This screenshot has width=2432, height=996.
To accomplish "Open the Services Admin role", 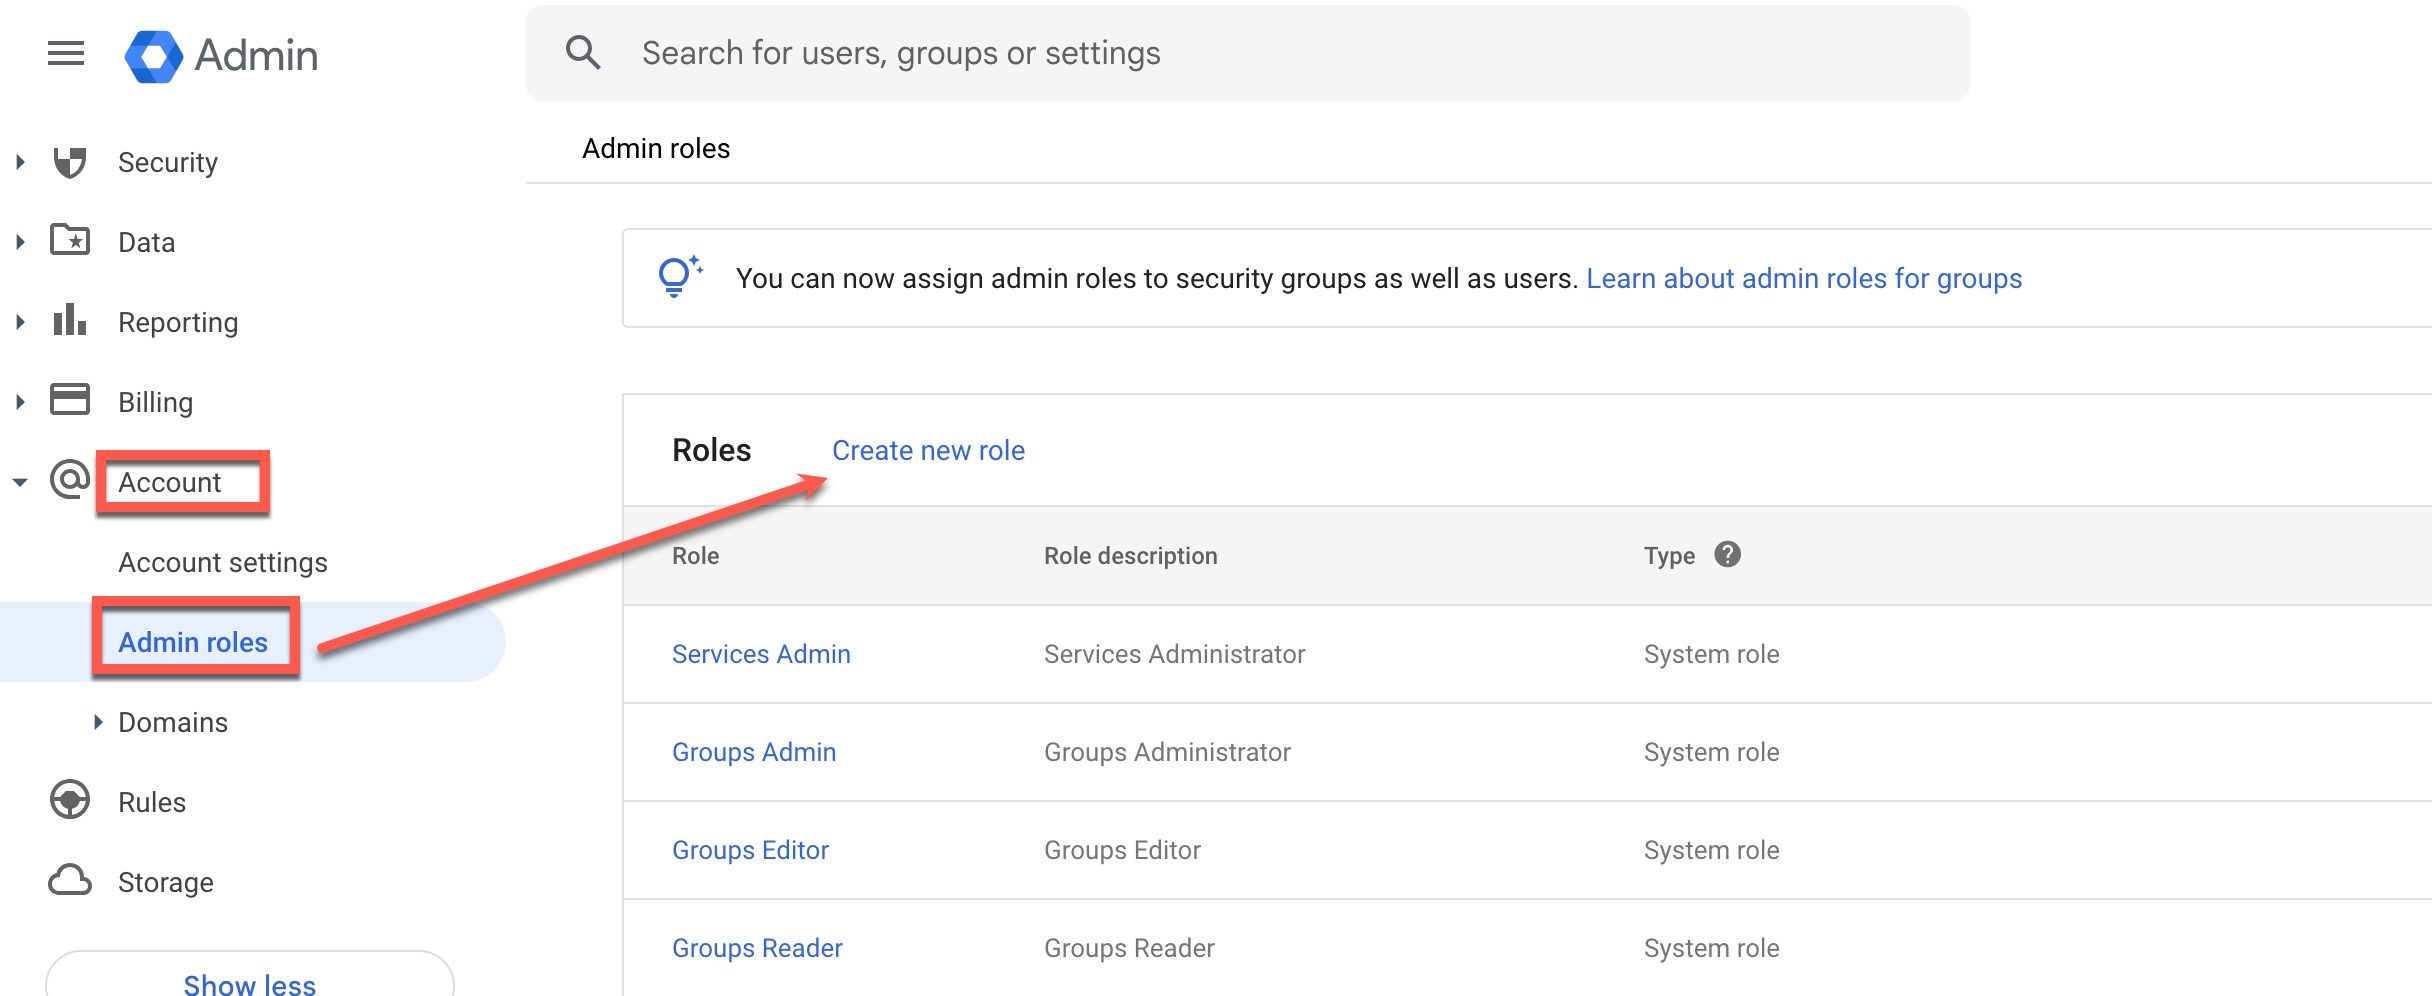I will point(761,654).
